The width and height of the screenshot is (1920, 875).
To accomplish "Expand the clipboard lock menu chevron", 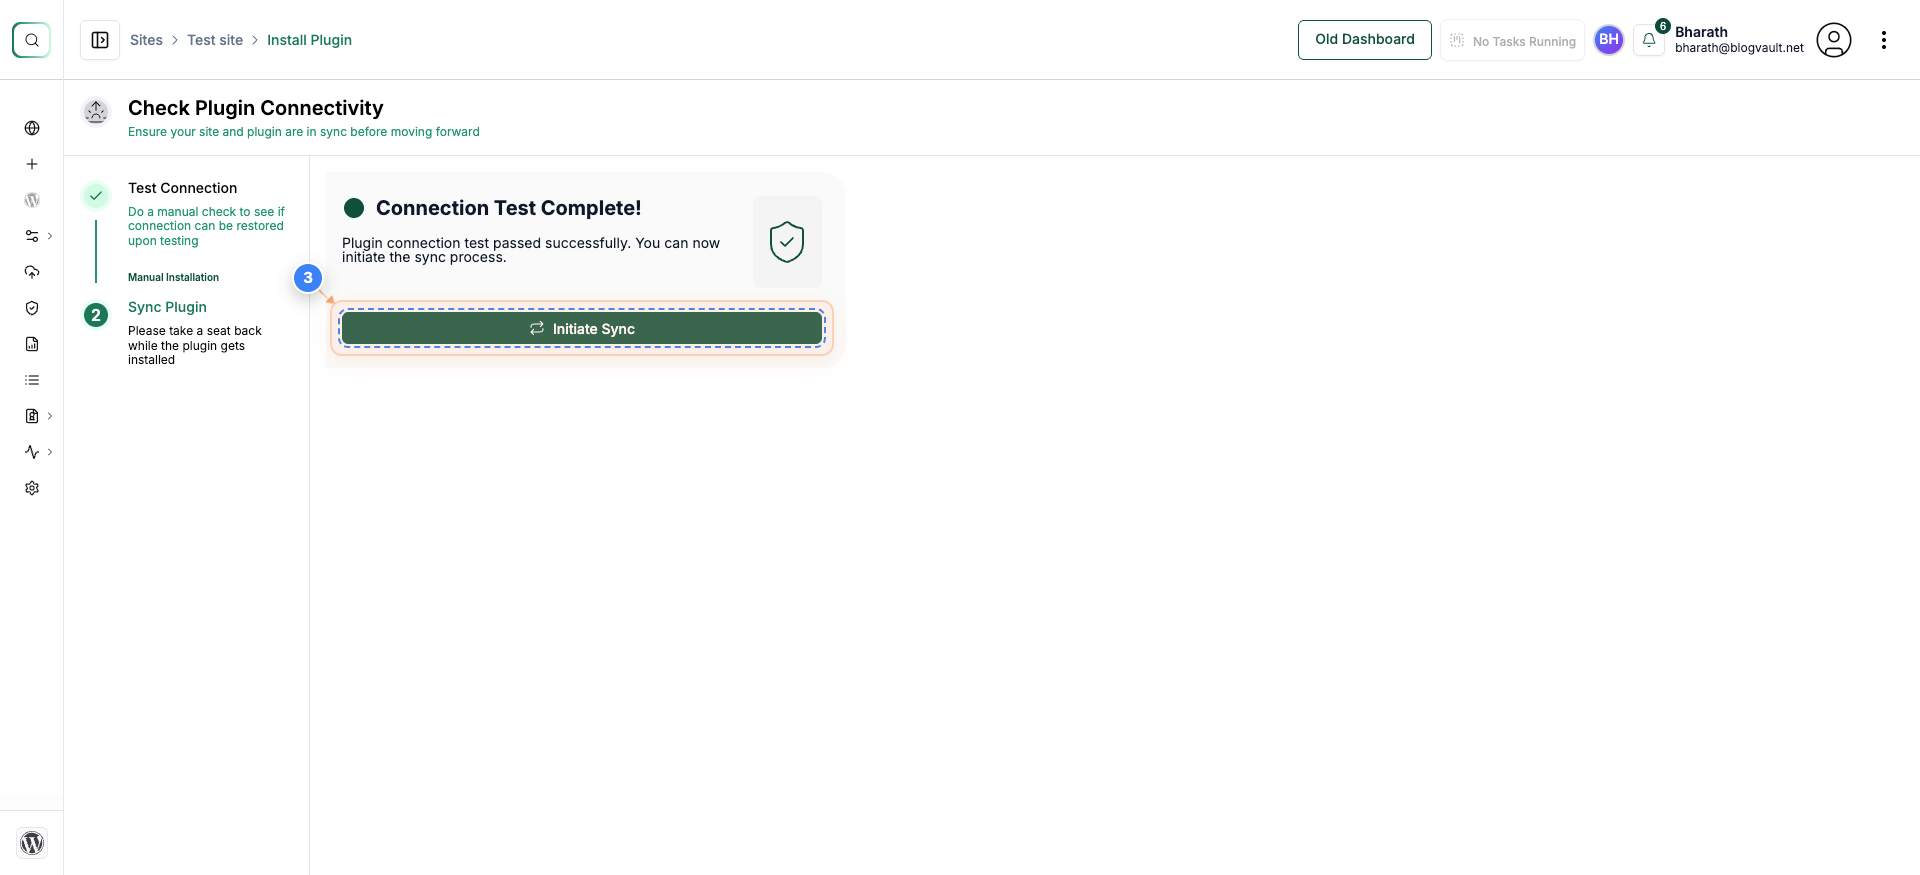I will point(50,416).
